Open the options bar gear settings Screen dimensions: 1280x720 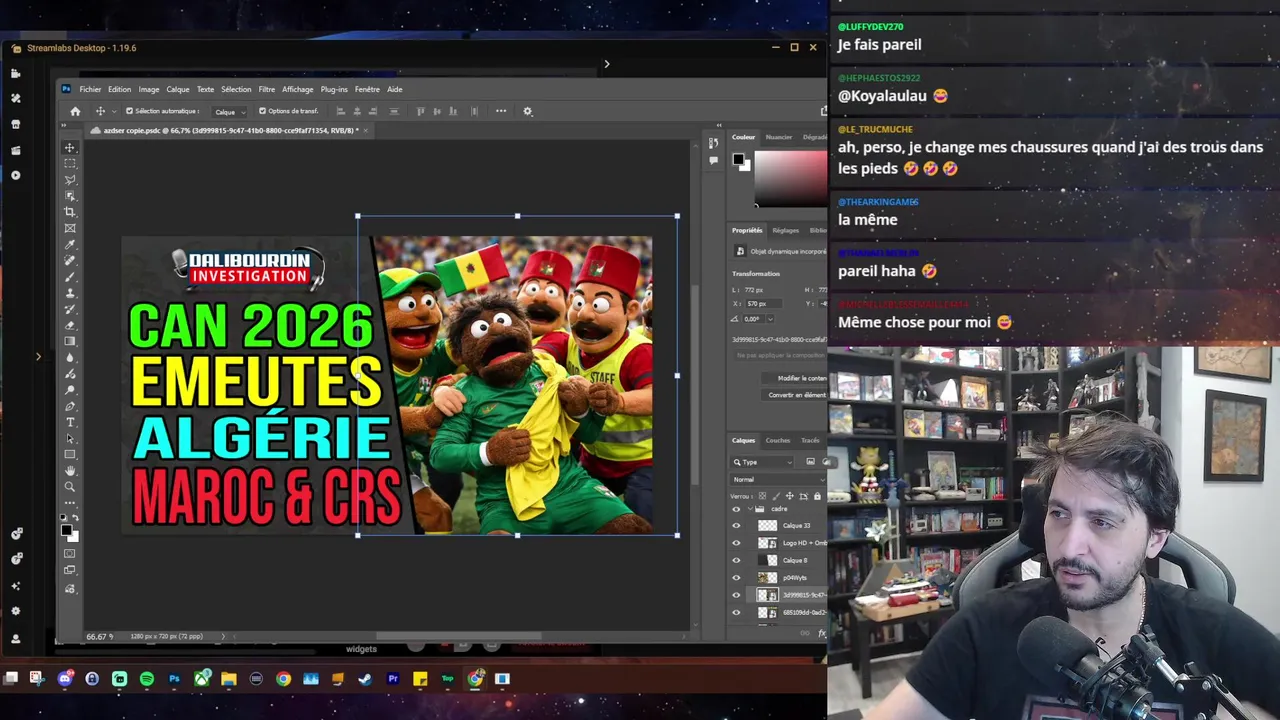click(528, 111)
